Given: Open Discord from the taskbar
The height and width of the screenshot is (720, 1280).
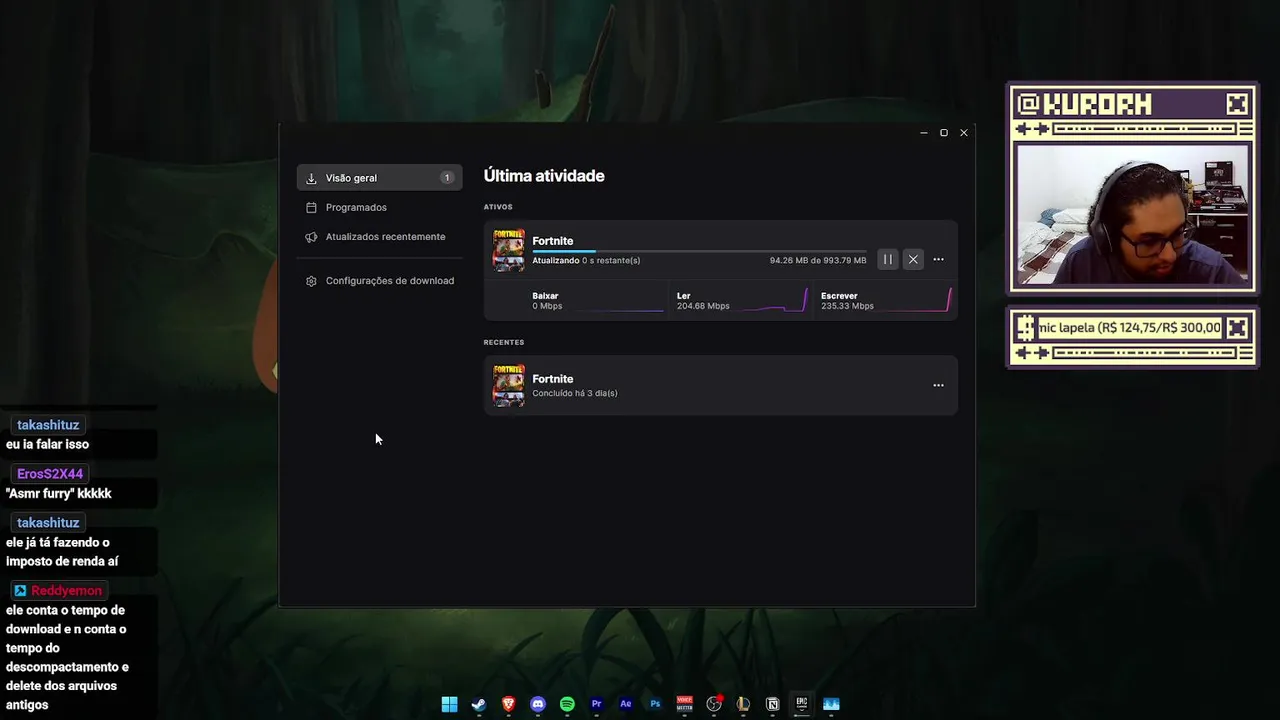Looking at the screenshot, I should (x=538, y=704).
